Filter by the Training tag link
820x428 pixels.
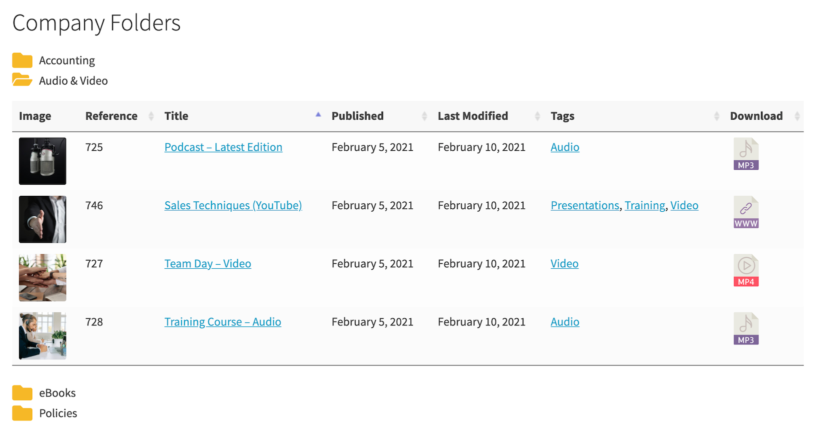tap(644, 206)
